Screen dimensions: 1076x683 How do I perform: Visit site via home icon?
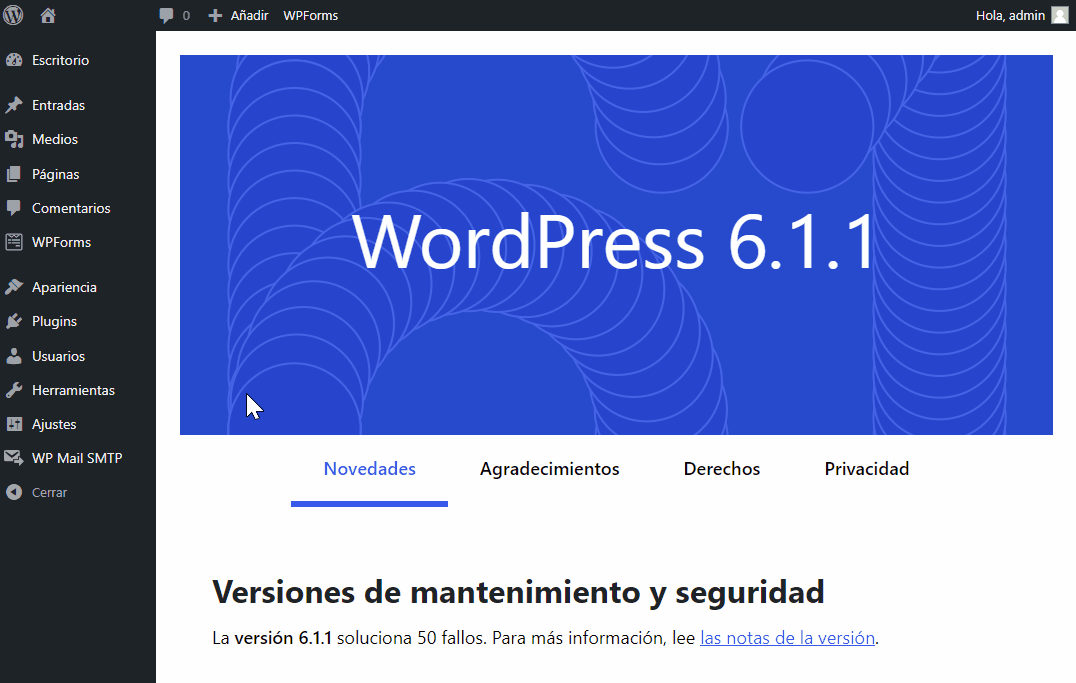[47, 15]
